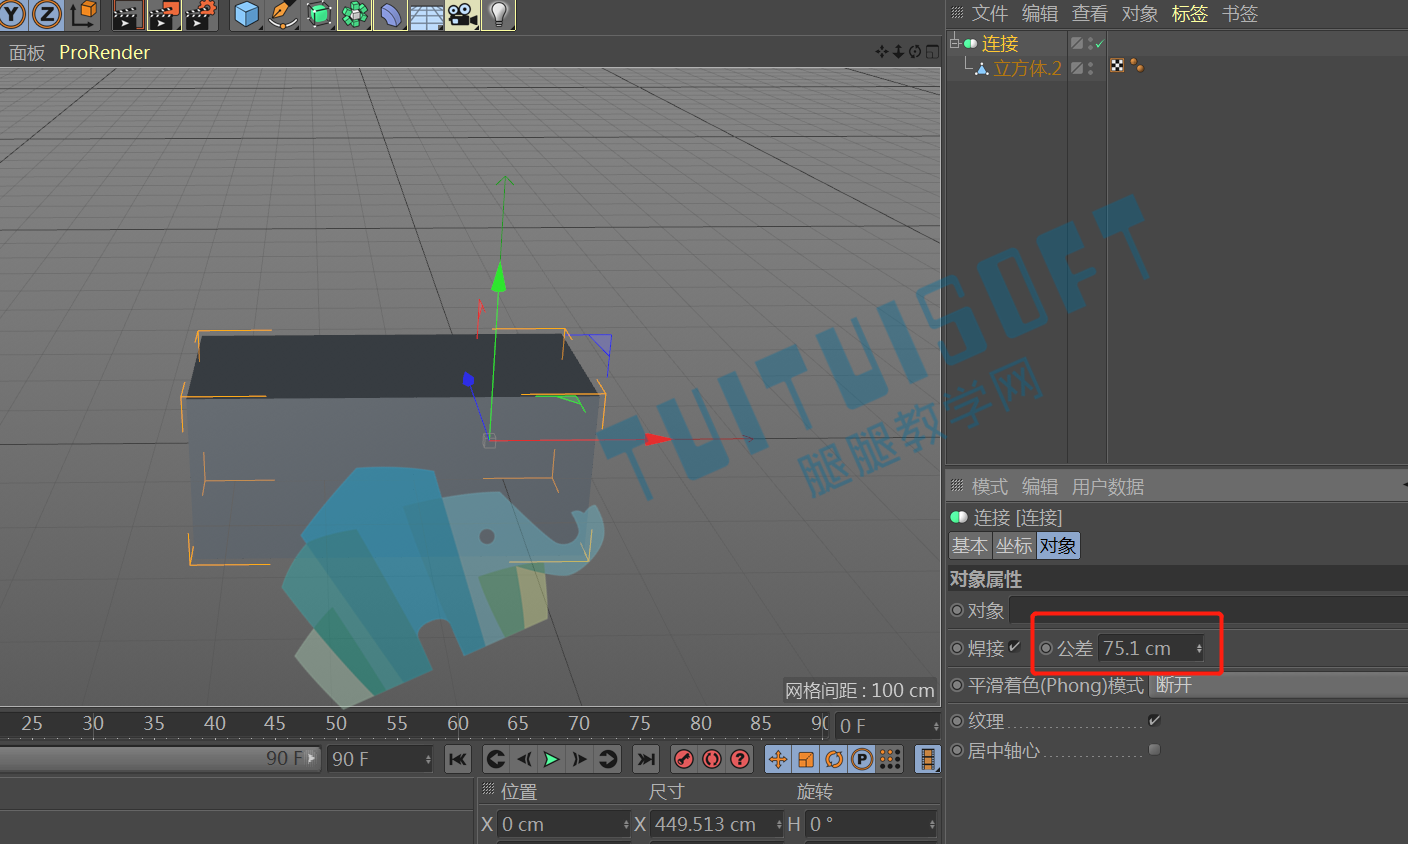Viewport: 1408px width, 844px height.
Task: Click the floor grid environment icon
Action: click(x=426, y=14)
